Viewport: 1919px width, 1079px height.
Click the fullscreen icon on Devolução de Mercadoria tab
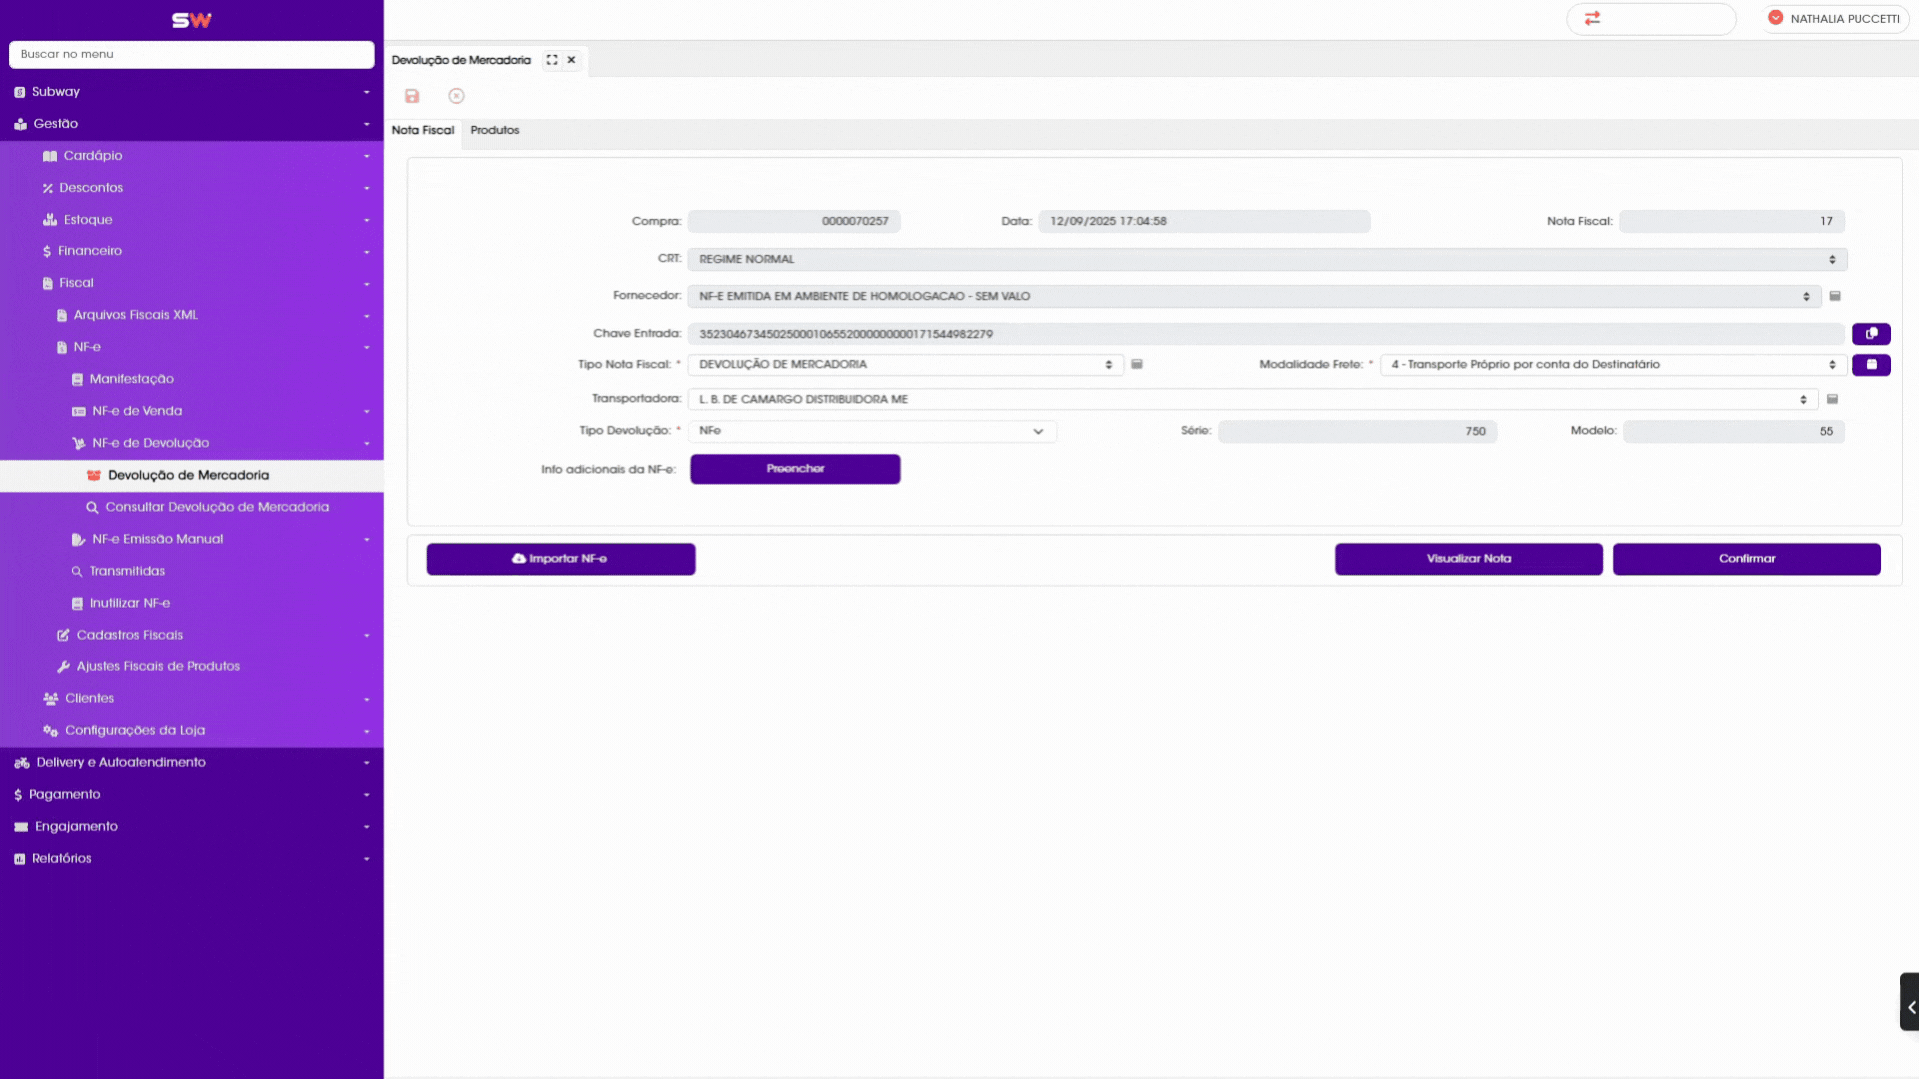click(552, 60)
